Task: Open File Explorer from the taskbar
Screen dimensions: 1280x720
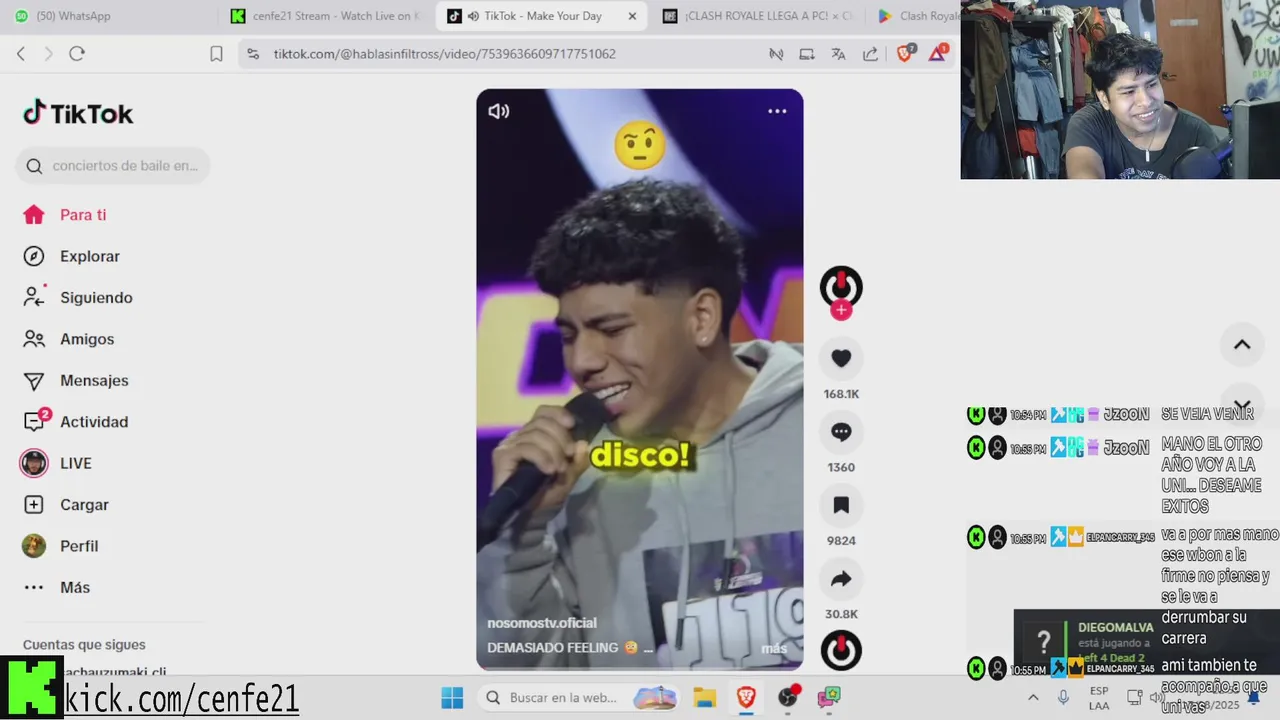Action: click(x=705, y=697)
